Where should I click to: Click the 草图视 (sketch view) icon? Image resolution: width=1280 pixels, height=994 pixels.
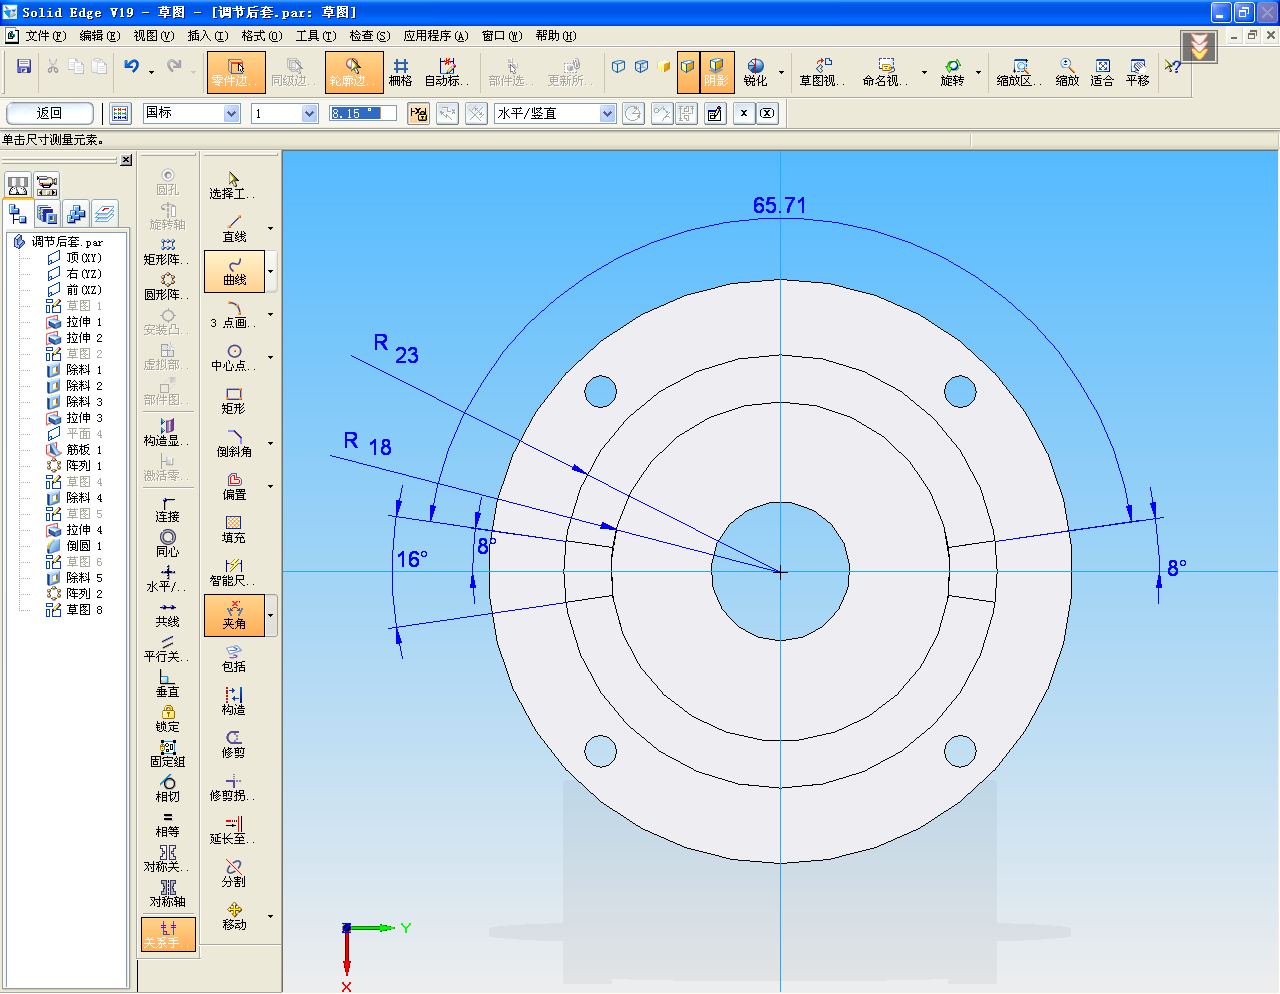822,72
